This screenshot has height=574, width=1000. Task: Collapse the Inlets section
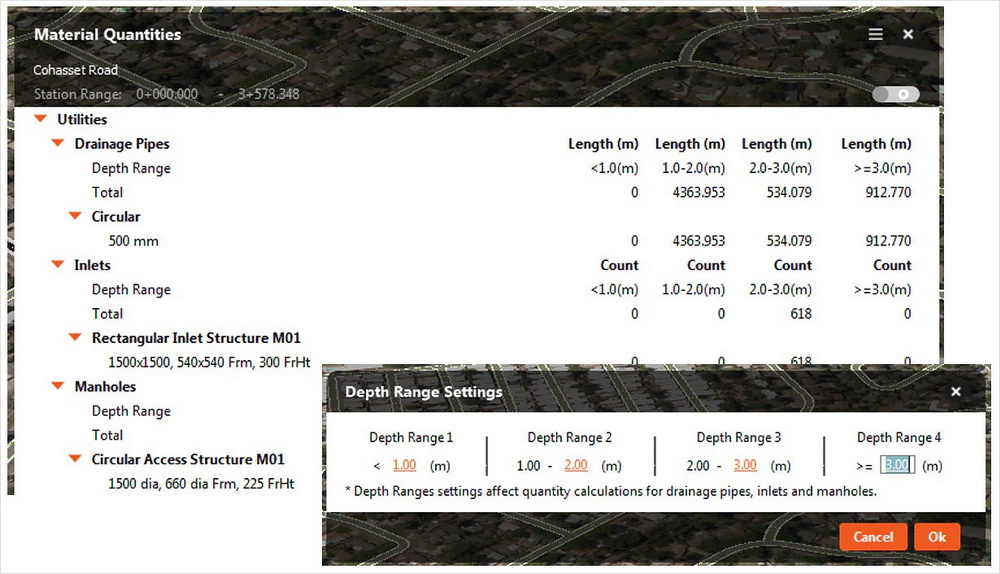pyautogui.click(x=58, y=265)
